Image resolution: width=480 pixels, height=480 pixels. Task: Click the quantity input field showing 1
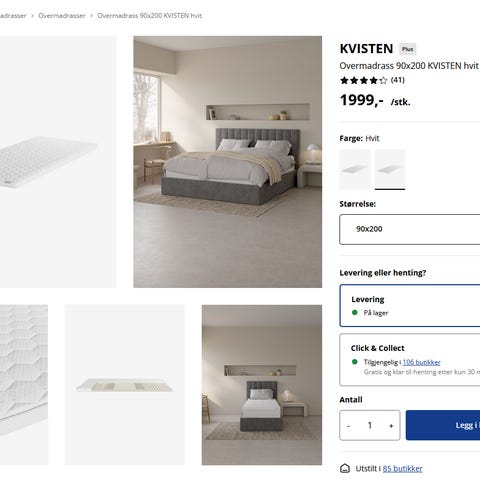point(370,425)
